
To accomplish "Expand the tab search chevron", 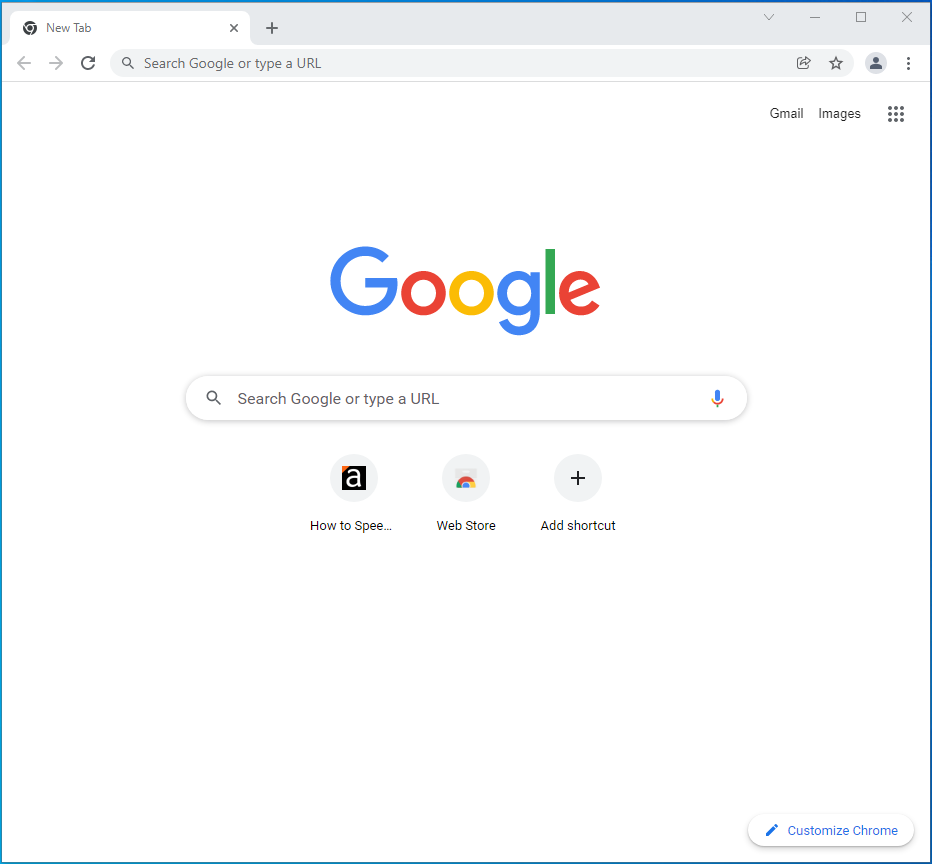I will click(768, 17).
